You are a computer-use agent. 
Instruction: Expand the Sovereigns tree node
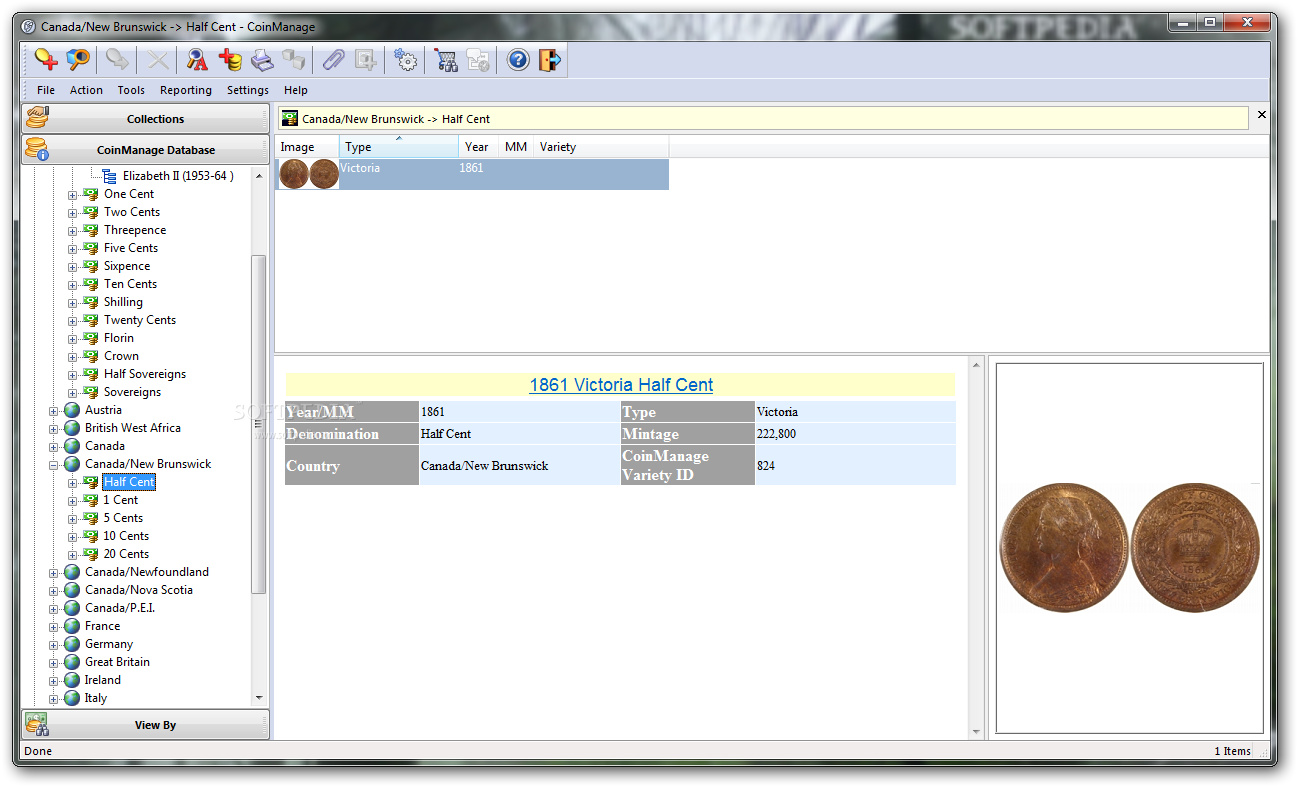coord(72,392)
